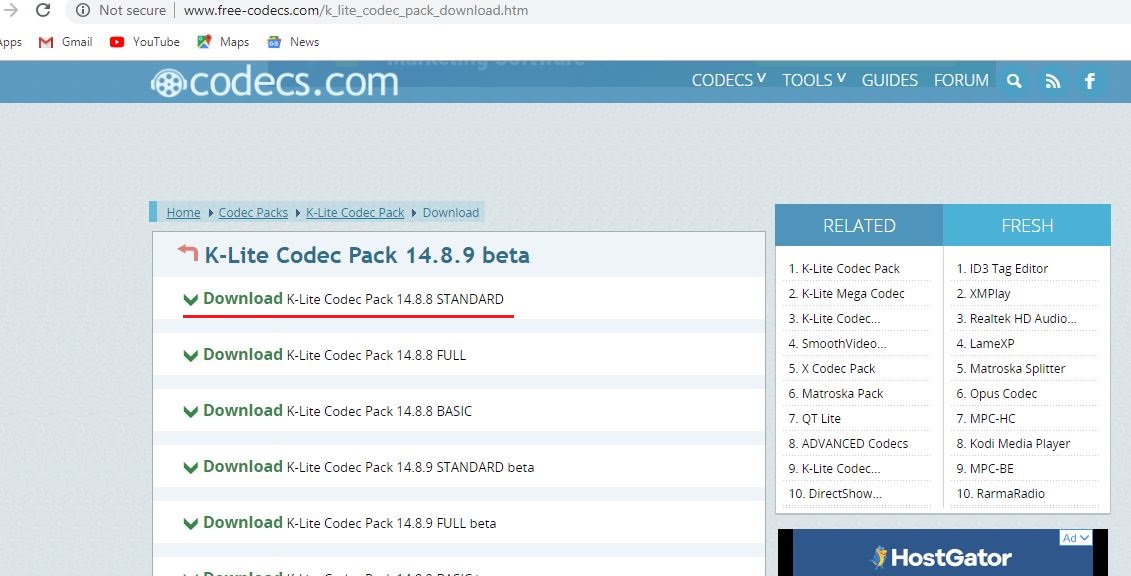Switch to the RELATED tab
Image resolution: width=1131 pixels, height=576 pixels.
pyautogui.click(x=859, y=226)
